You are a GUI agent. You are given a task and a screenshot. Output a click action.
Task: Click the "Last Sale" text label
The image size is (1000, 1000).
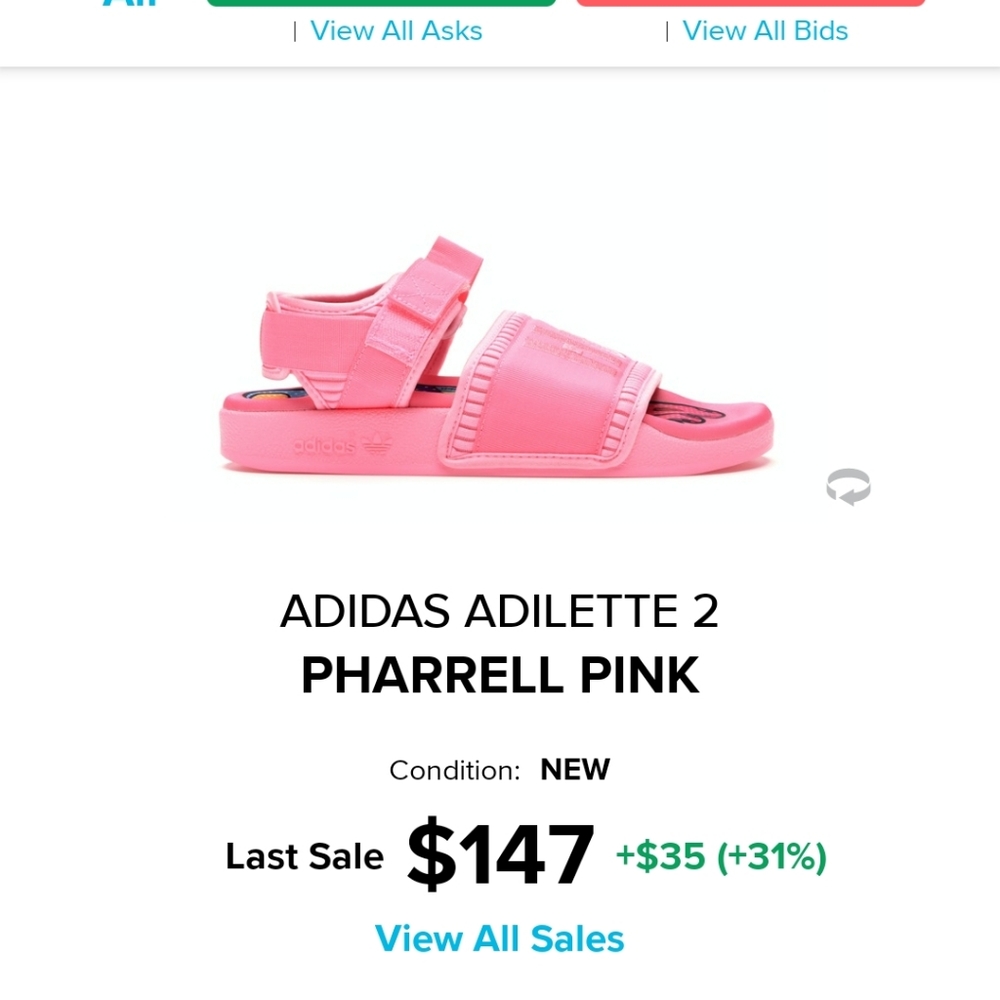coord(305,856)
